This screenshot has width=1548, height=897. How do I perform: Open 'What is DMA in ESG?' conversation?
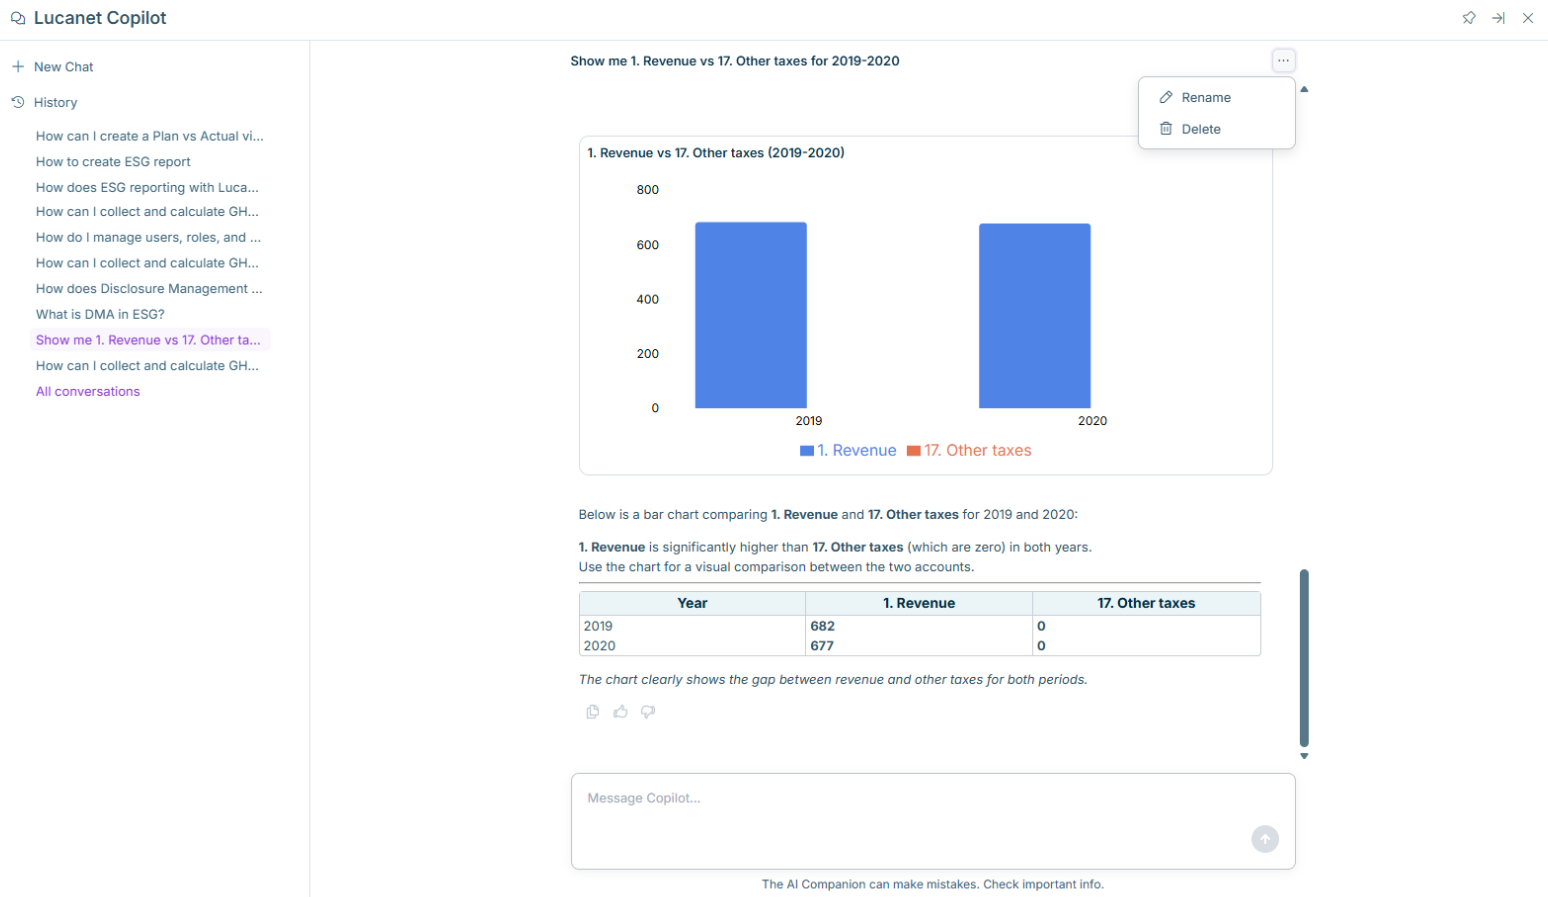coord(100,314)
